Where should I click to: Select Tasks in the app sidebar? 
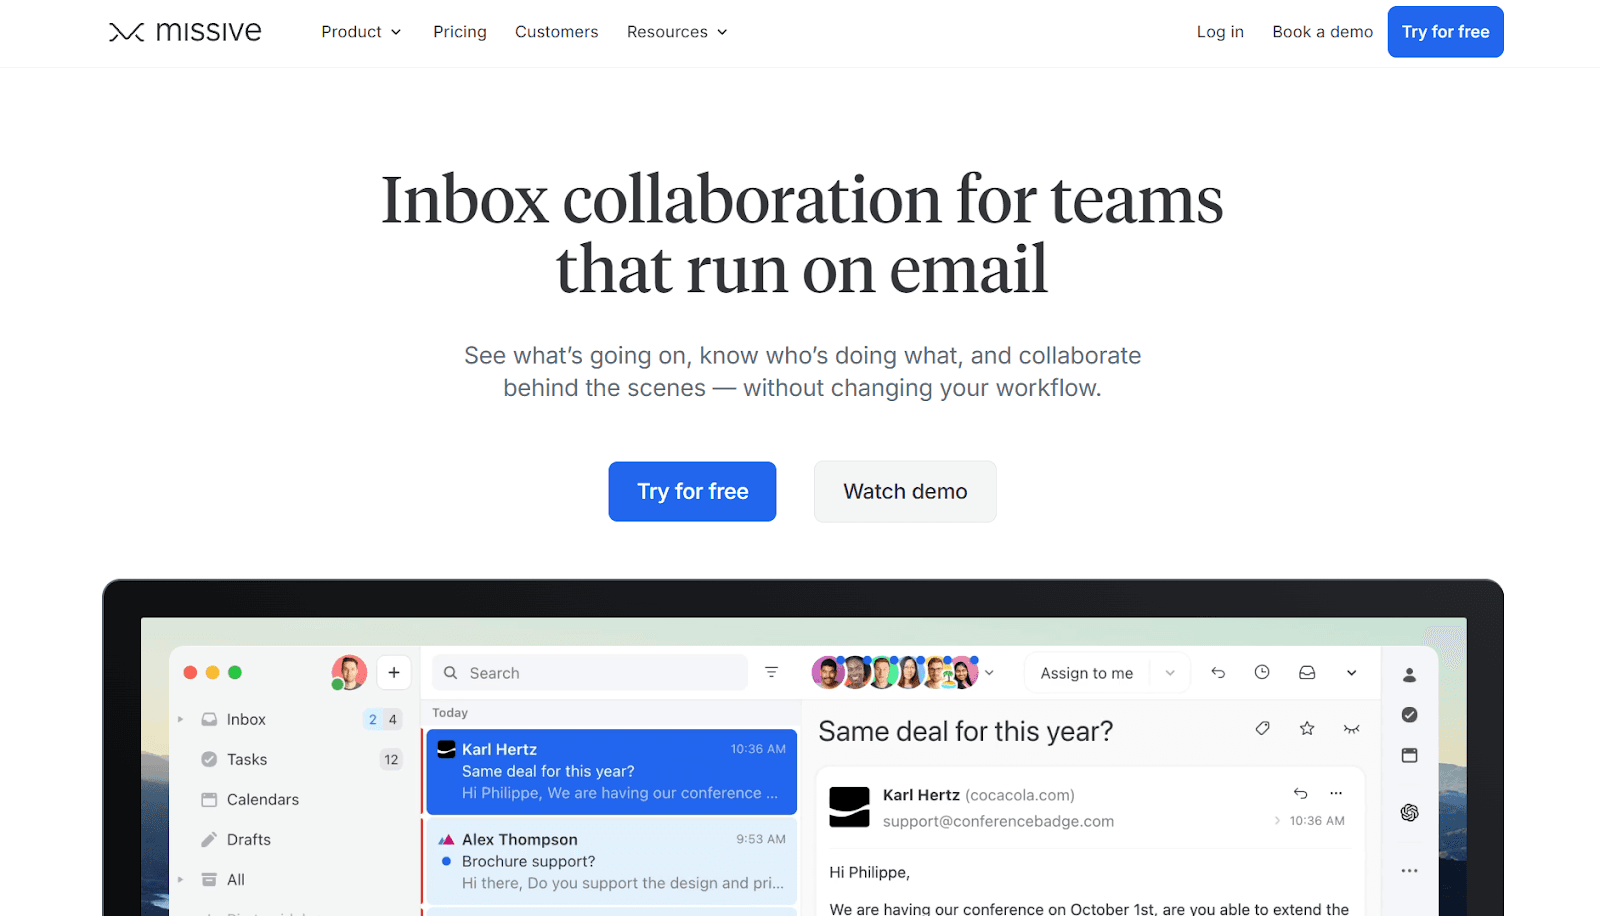tap(247, 759)
